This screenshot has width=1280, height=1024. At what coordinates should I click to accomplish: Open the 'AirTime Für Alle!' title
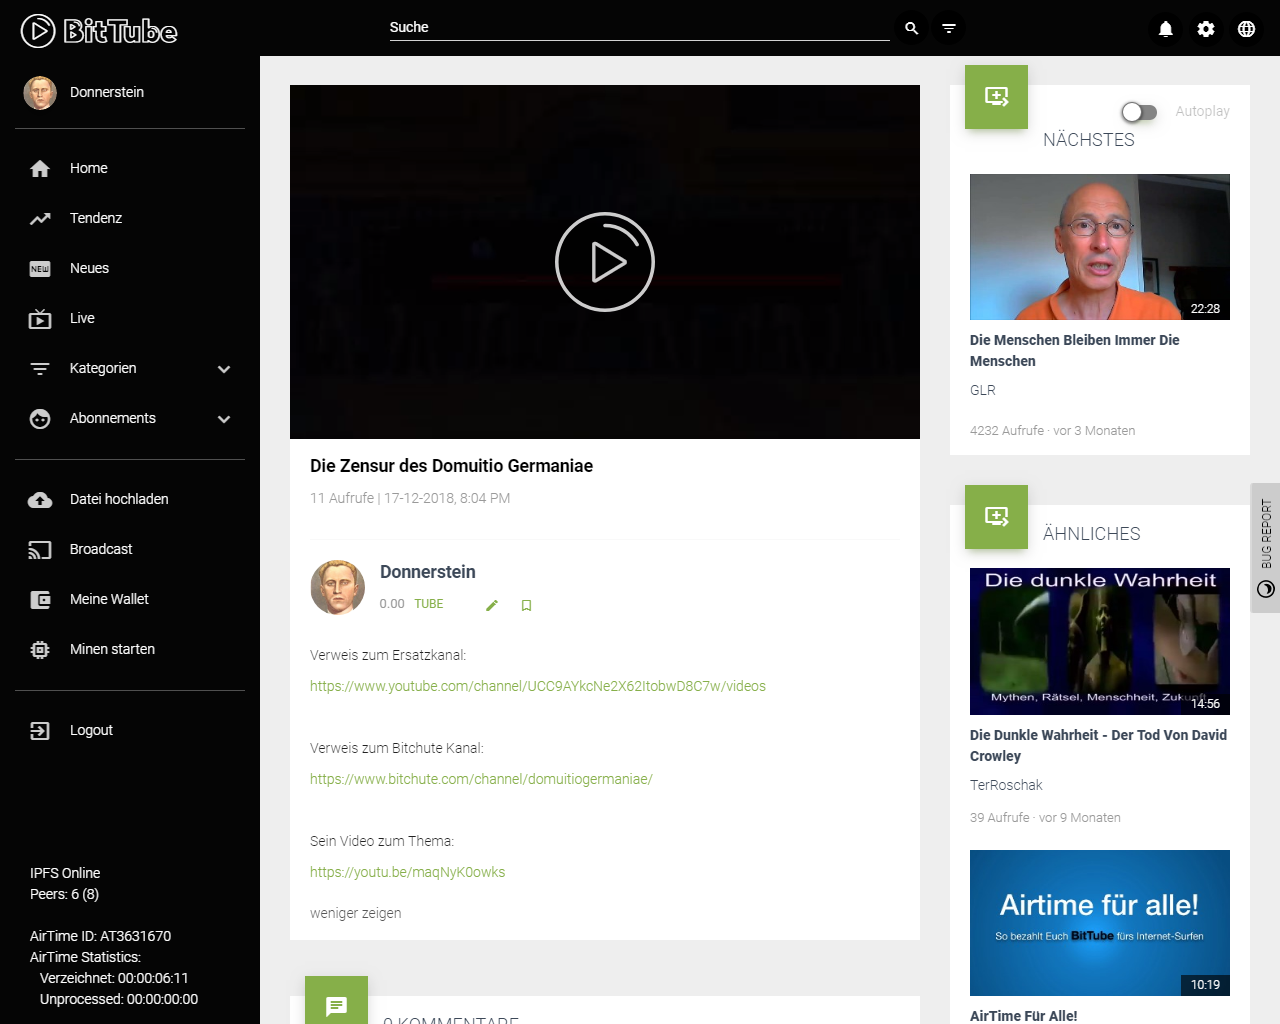[x=1024, y=1016]
